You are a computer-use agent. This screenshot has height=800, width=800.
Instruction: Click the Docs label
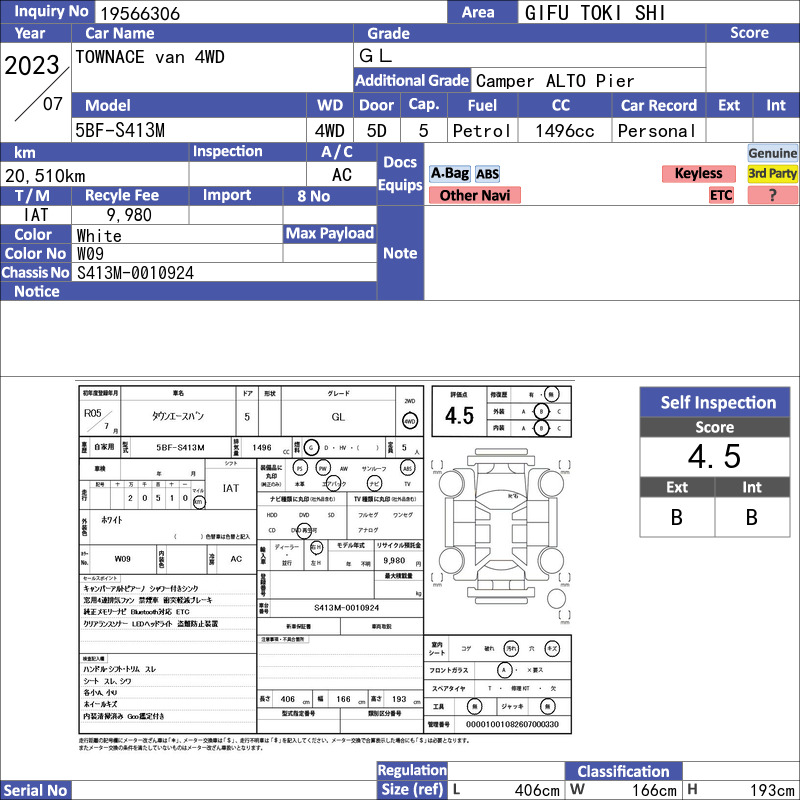pyautogui.click(x=400, y=162)
